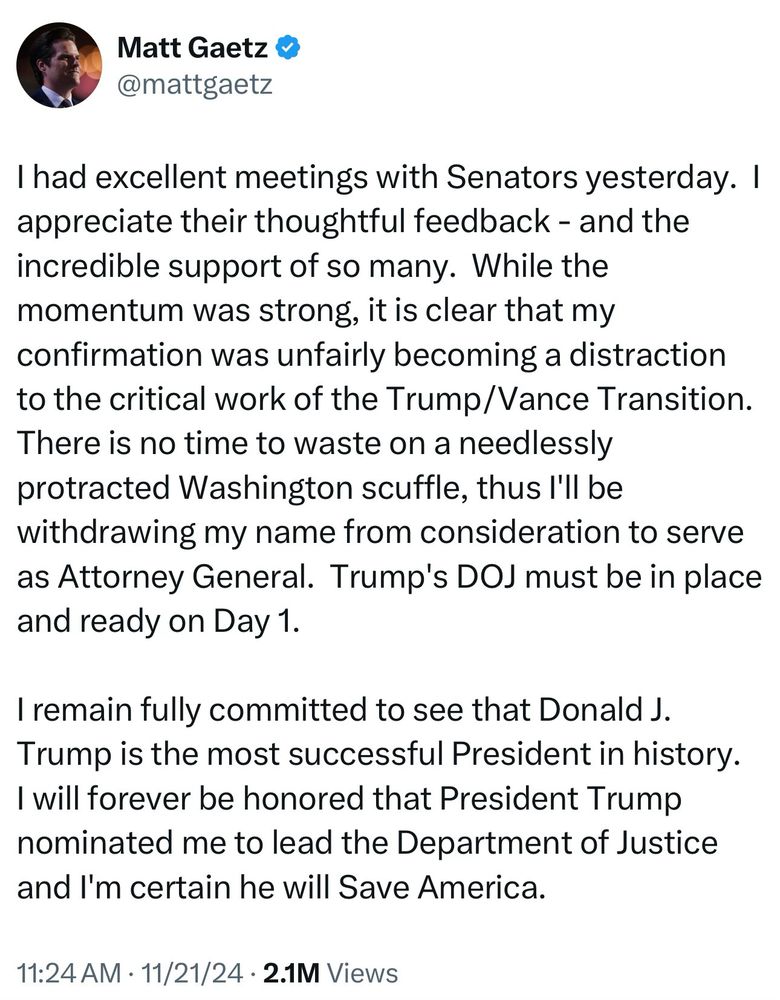Click the closing words "Save America"
The image size is (780, 1000).
coord(440,887)
